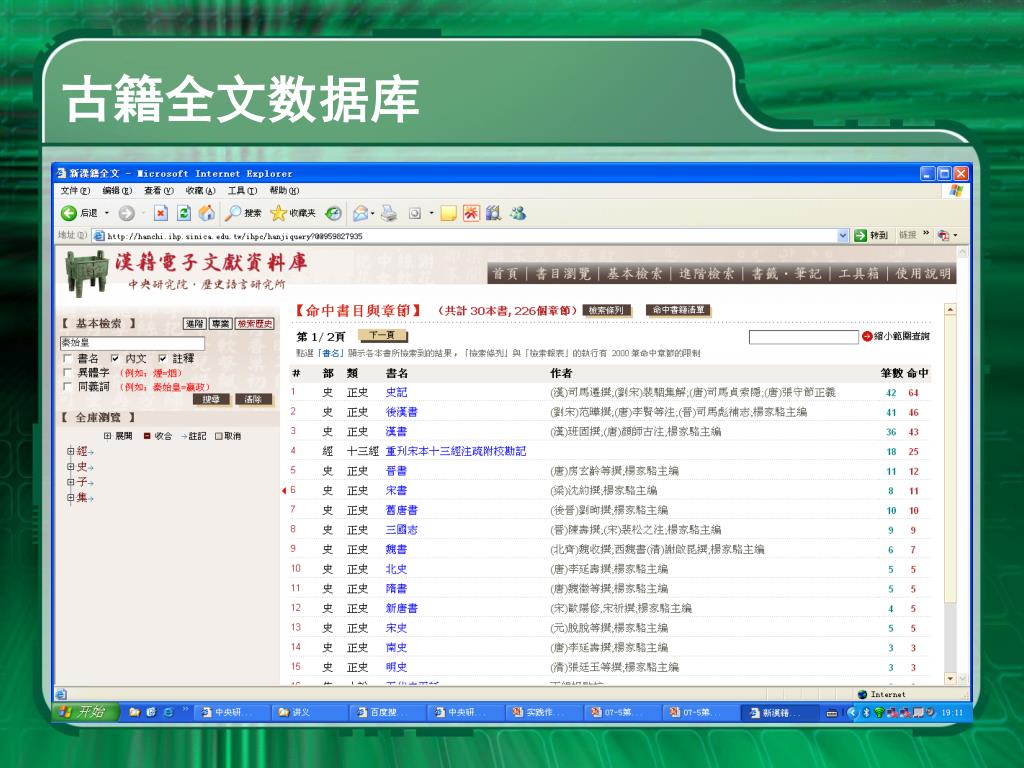The image size is (1024, 768).
Task: Click the Refresh page icon
Action: (x=184, y=214)
